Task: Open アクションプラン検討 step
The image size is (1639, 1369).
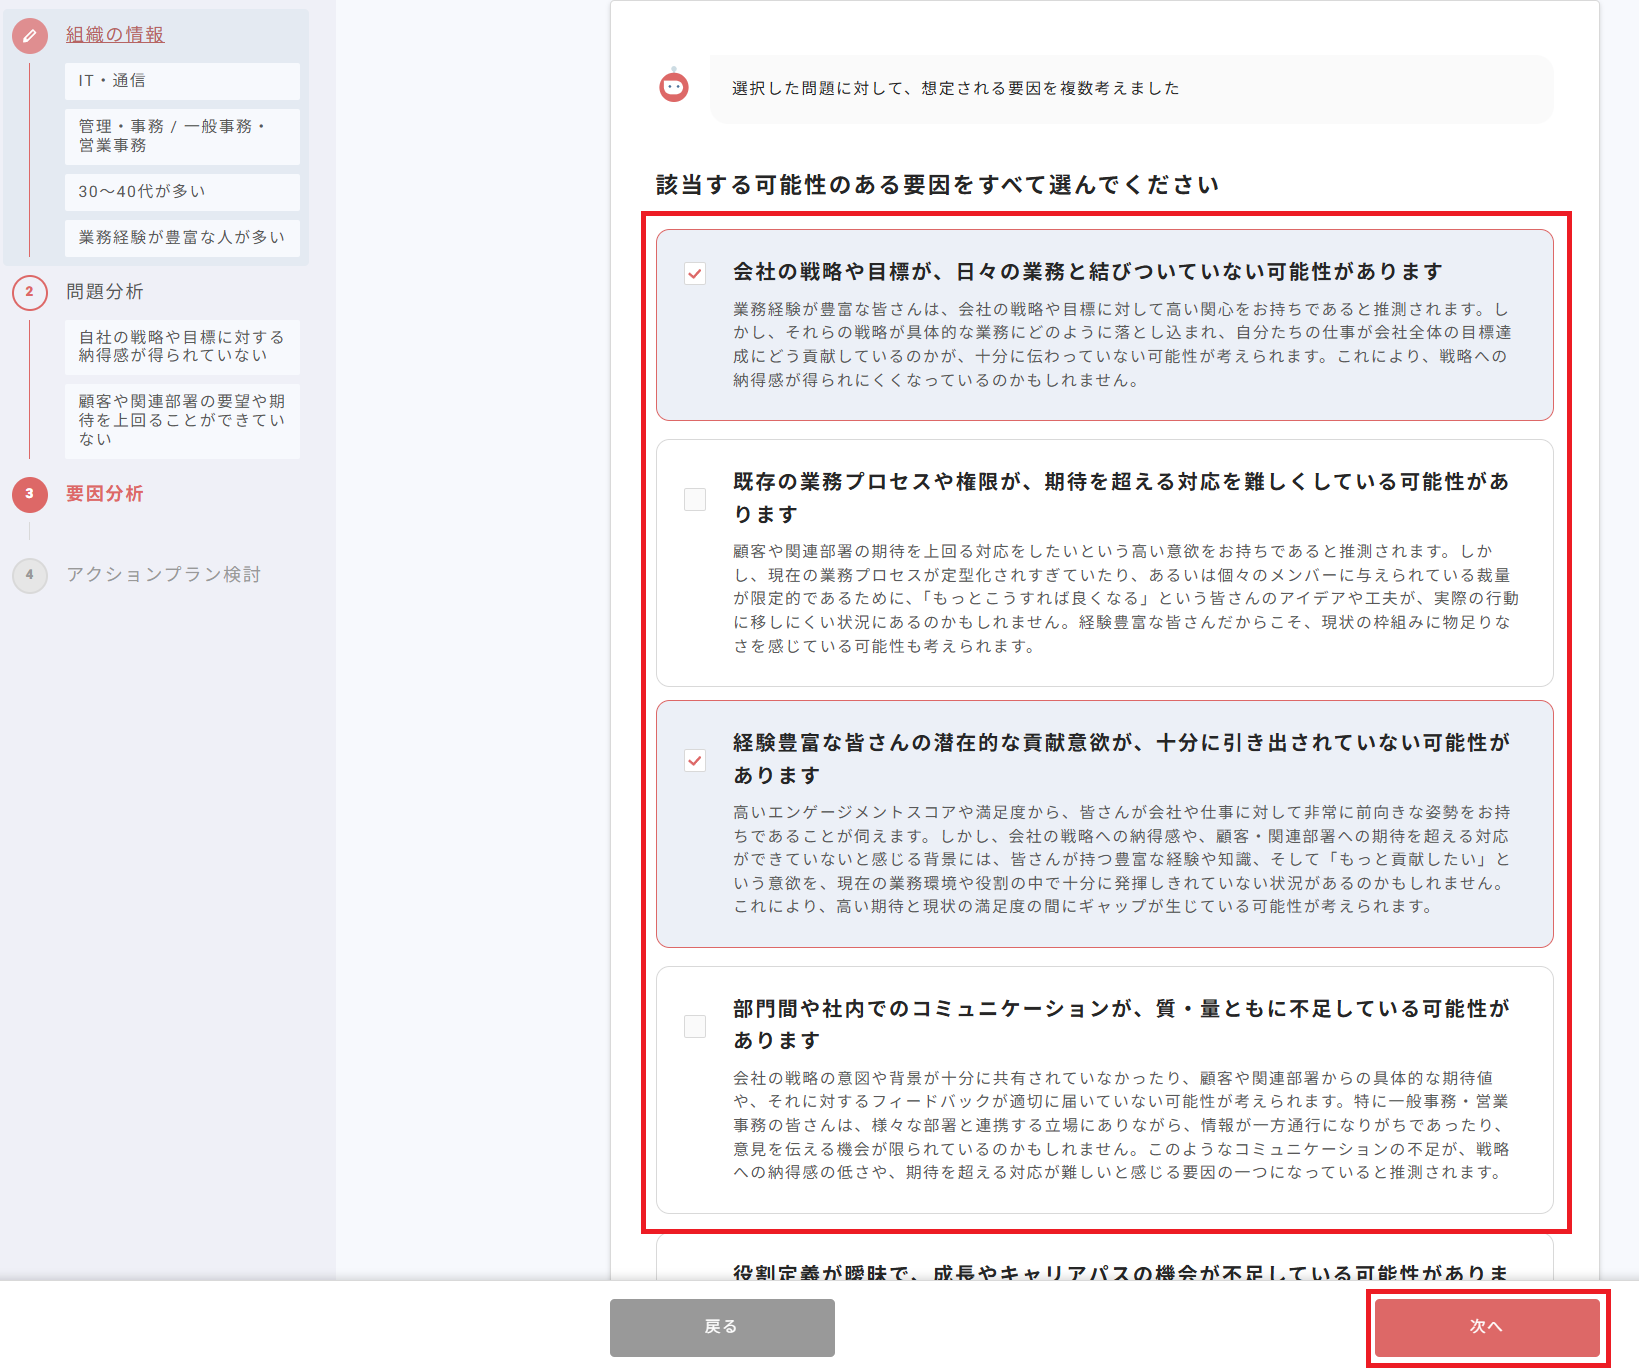Action: [x=163, y=575]
